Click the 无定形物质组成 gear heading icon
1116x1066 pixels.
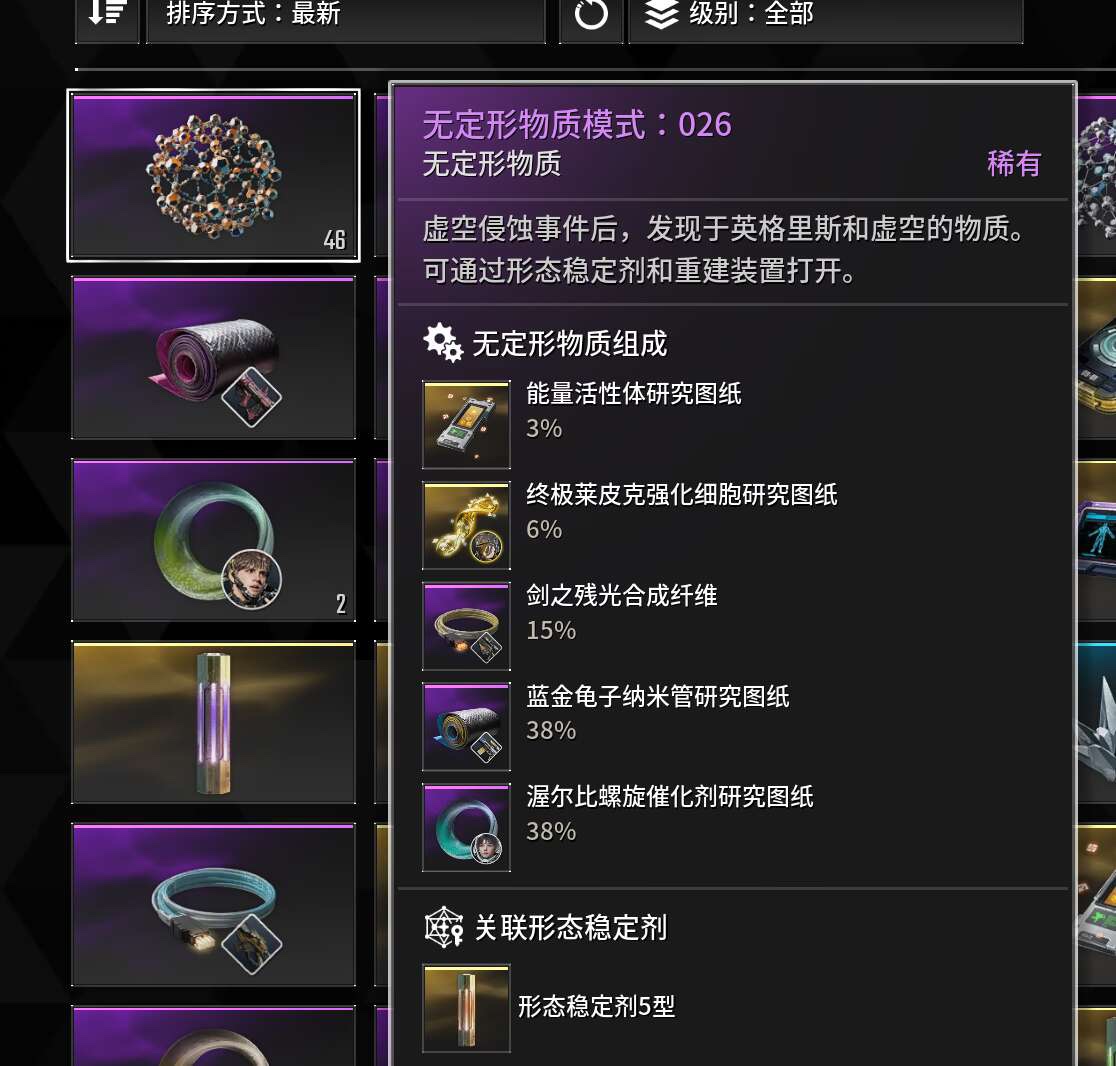443,342
